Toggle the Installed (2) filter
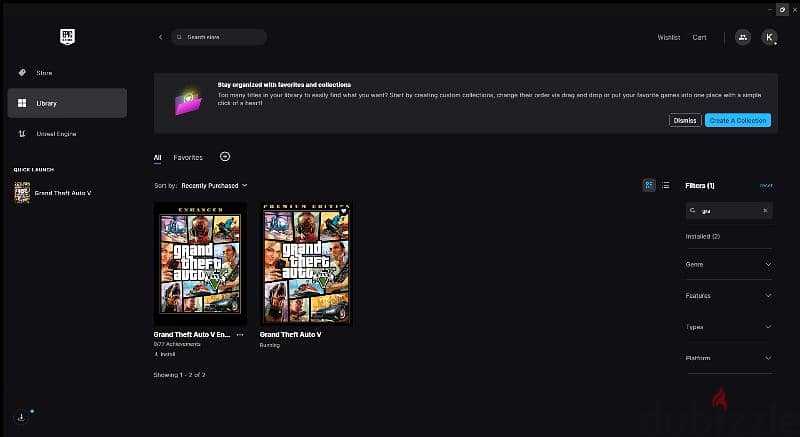This screenshot has width=800, height=437. coord(703,237)
